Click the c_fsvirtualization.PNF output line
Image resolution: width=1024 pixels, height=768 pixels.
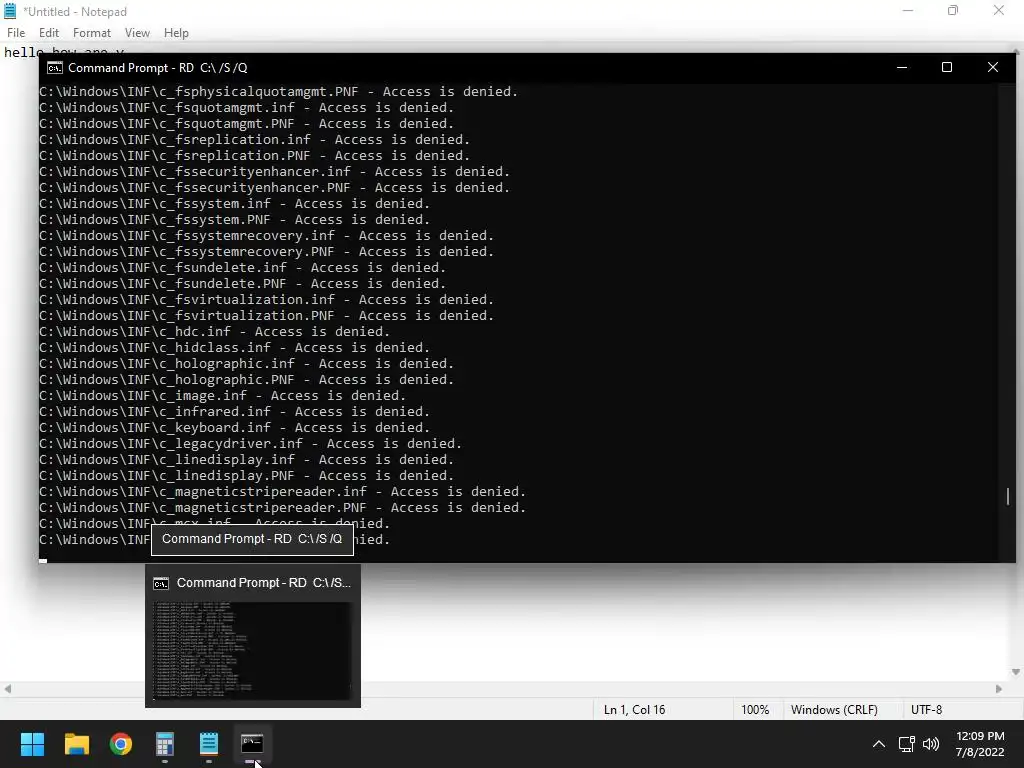point(266,316)
